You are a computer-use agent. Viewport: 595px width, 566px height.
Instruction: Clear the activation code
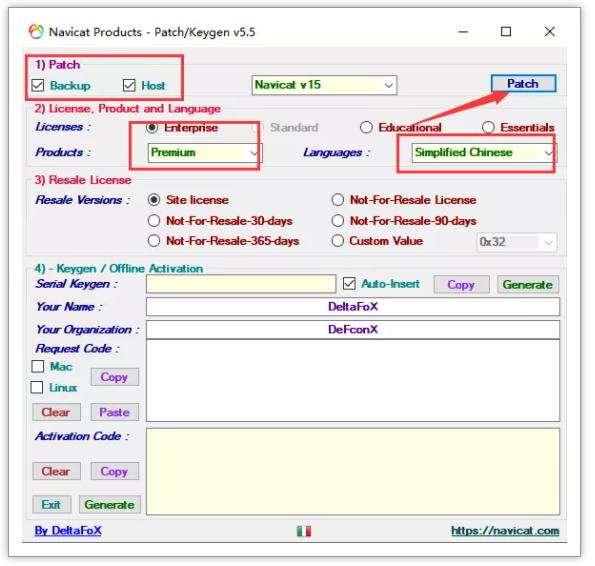pos(56,471)
